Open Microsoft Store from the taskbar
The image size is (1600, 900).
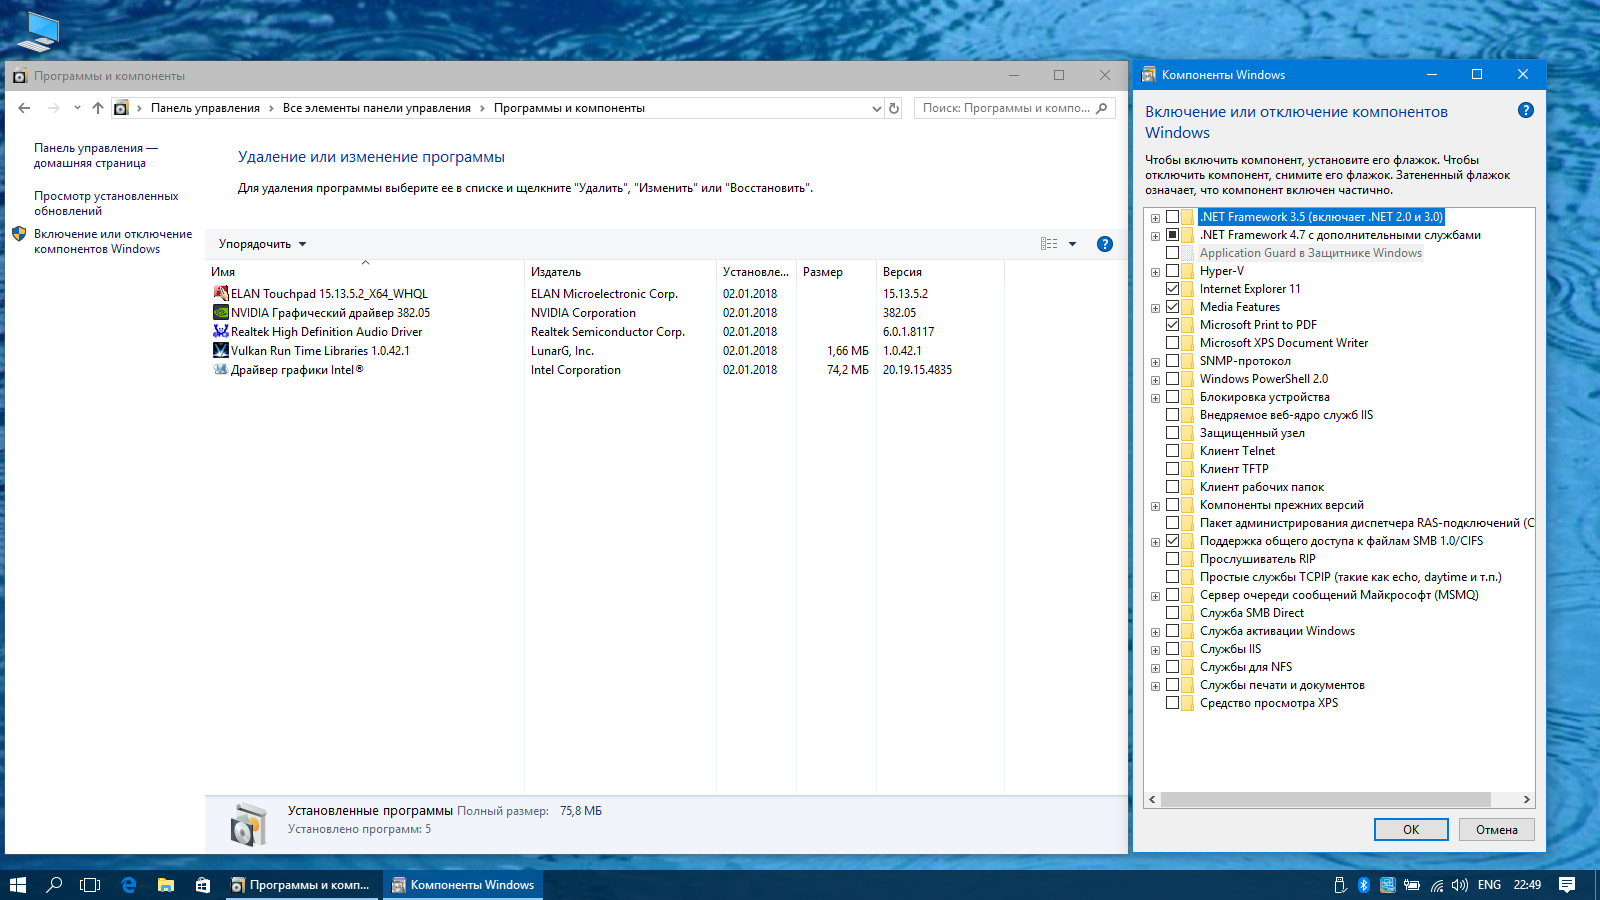pyautogui.click(x=203, y=885)
